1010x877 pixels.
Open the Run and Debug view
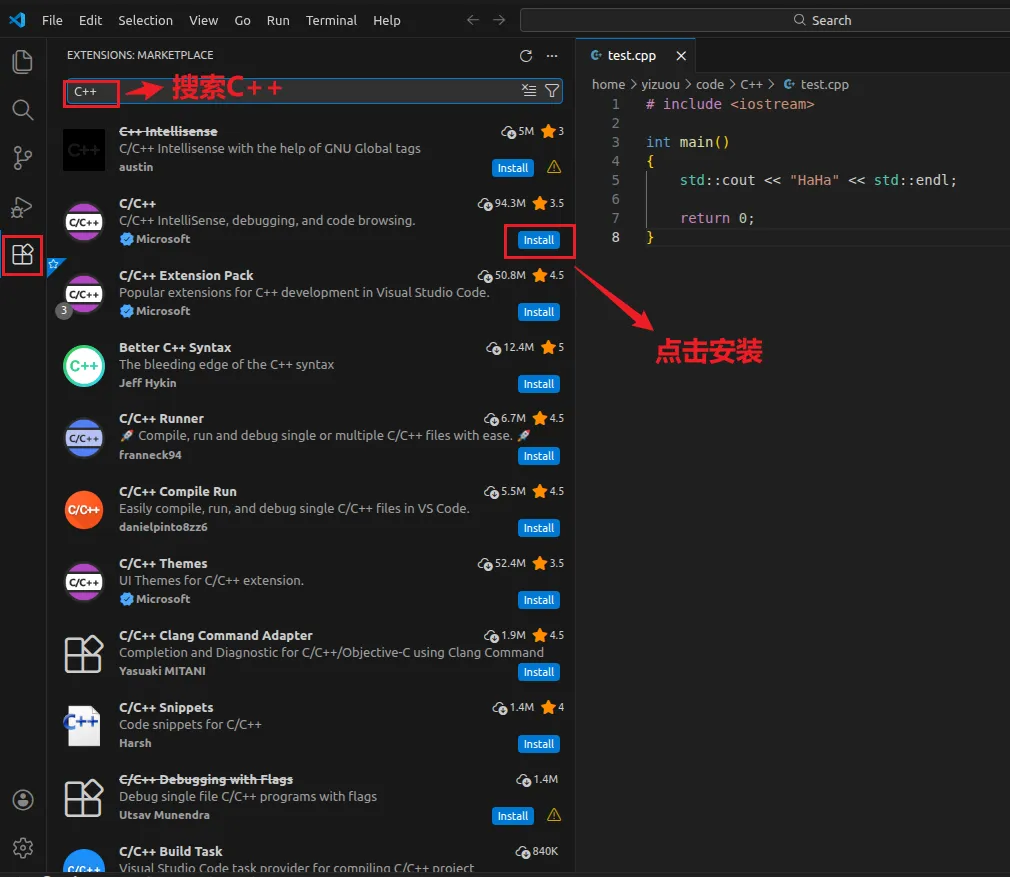click(x=23, y=207)
